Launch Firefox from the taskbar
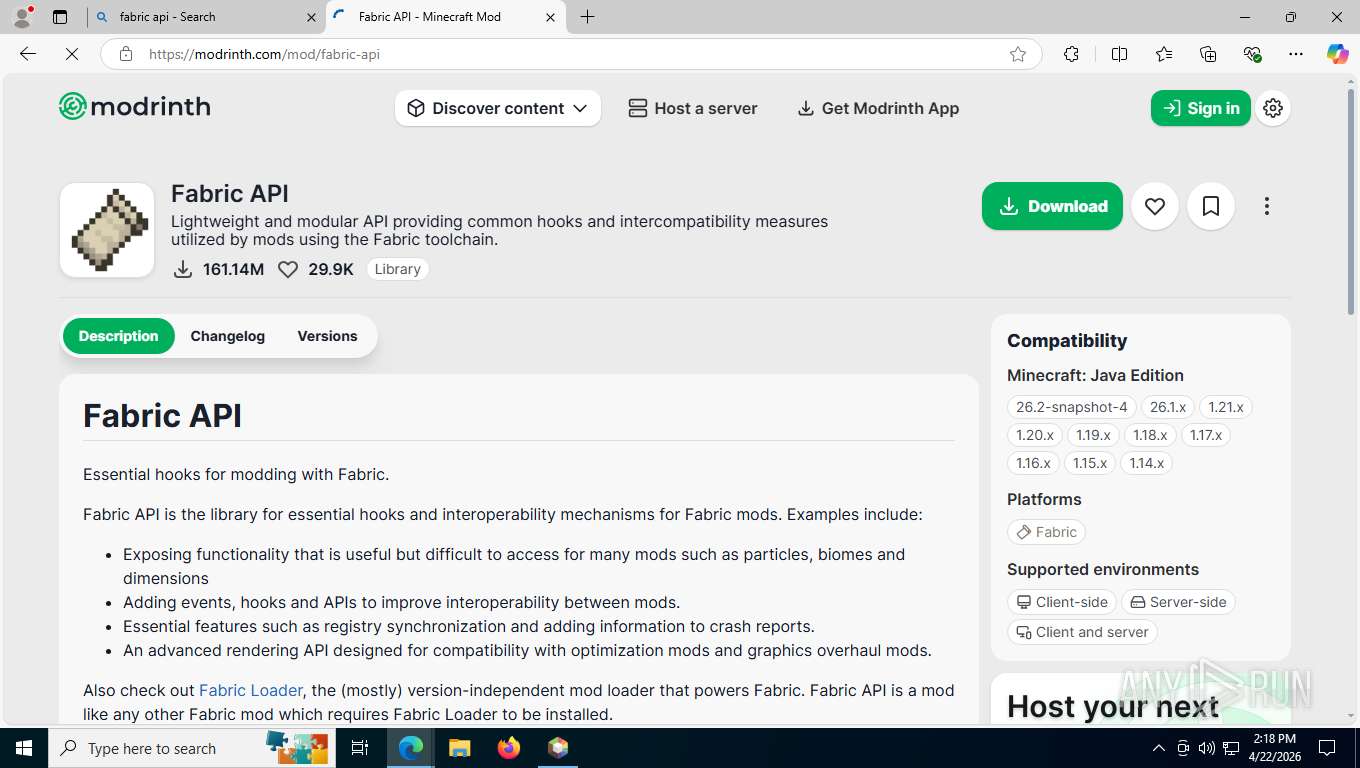1360x768 pixels. pos(509,748)
